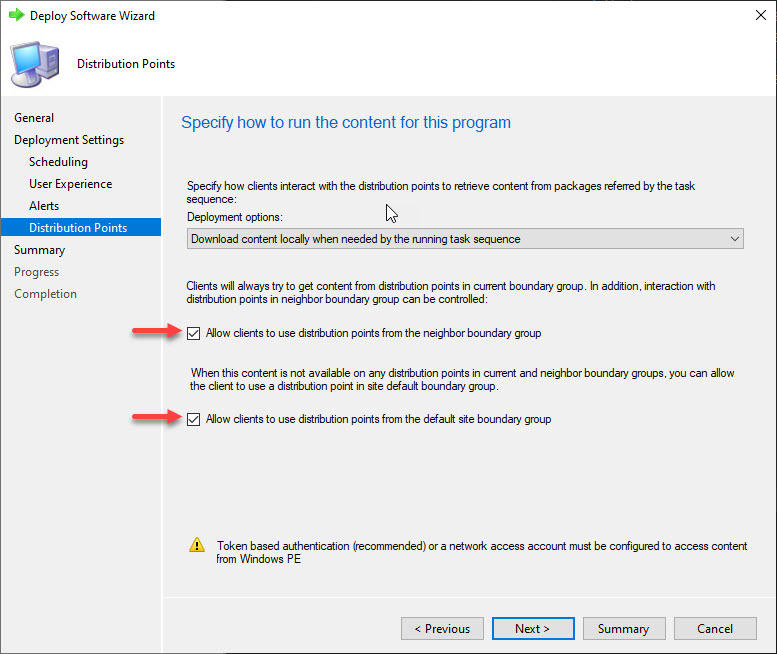Click the neighbor boundary group checkbox label text

click(373, 333)
